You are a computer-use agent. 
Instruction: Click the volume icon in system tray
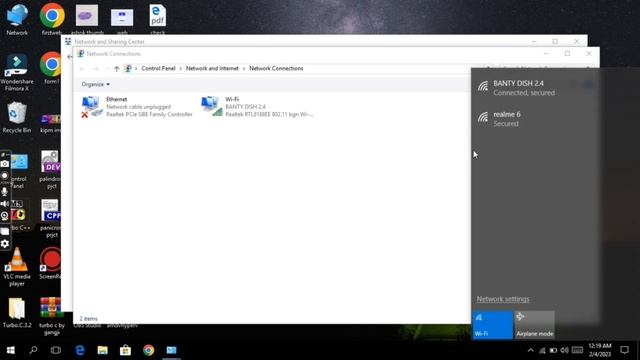564,350
